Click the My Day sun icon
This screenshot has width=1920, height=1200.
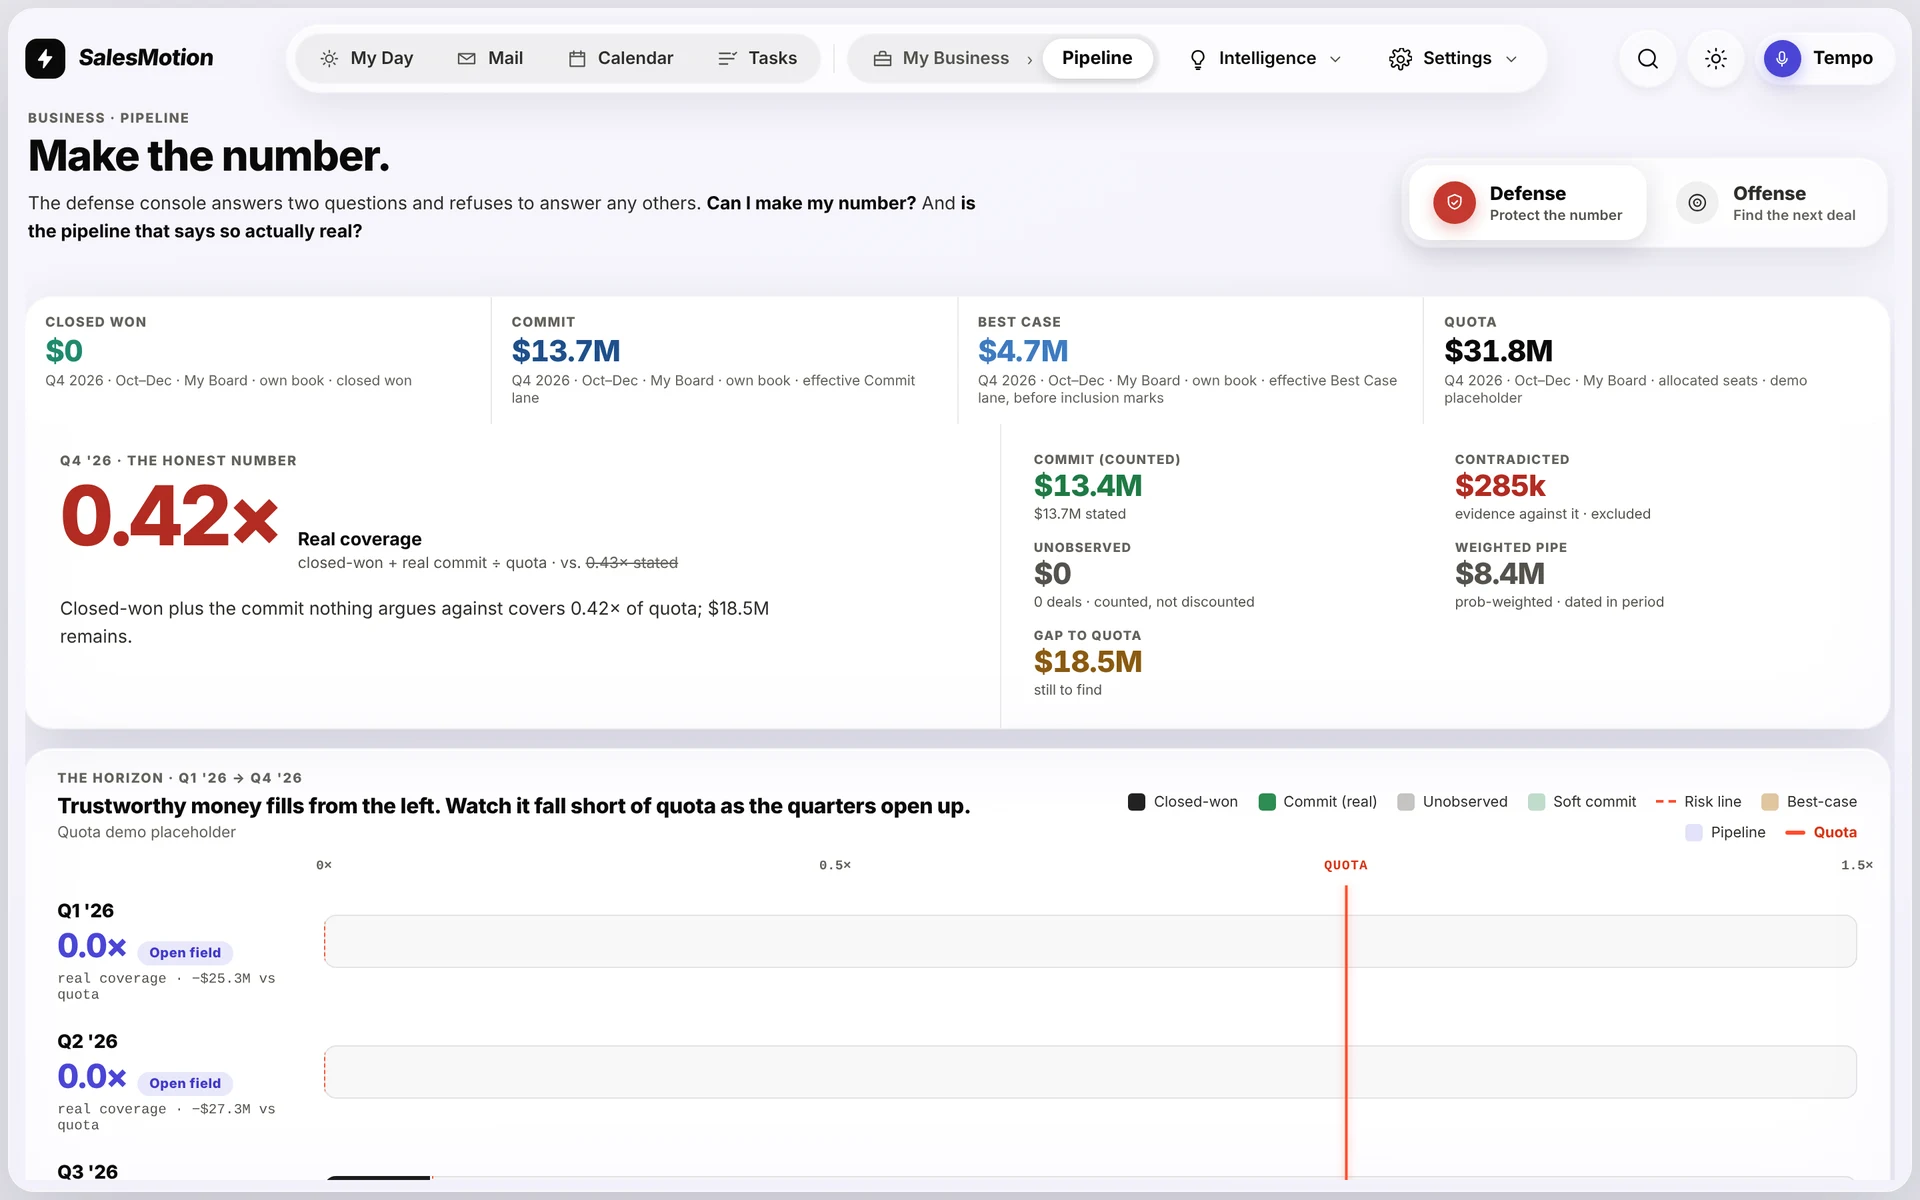coord(329,59)
